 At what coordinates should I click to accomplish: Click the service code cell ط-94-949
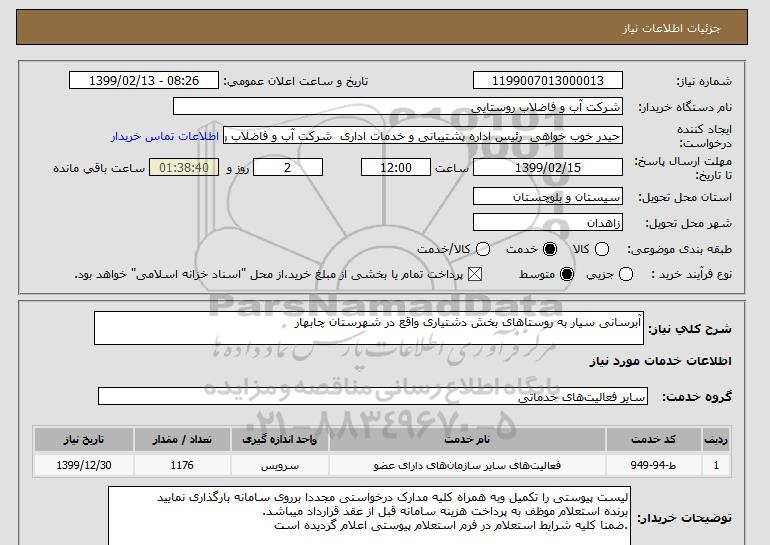tap(653, 465)
